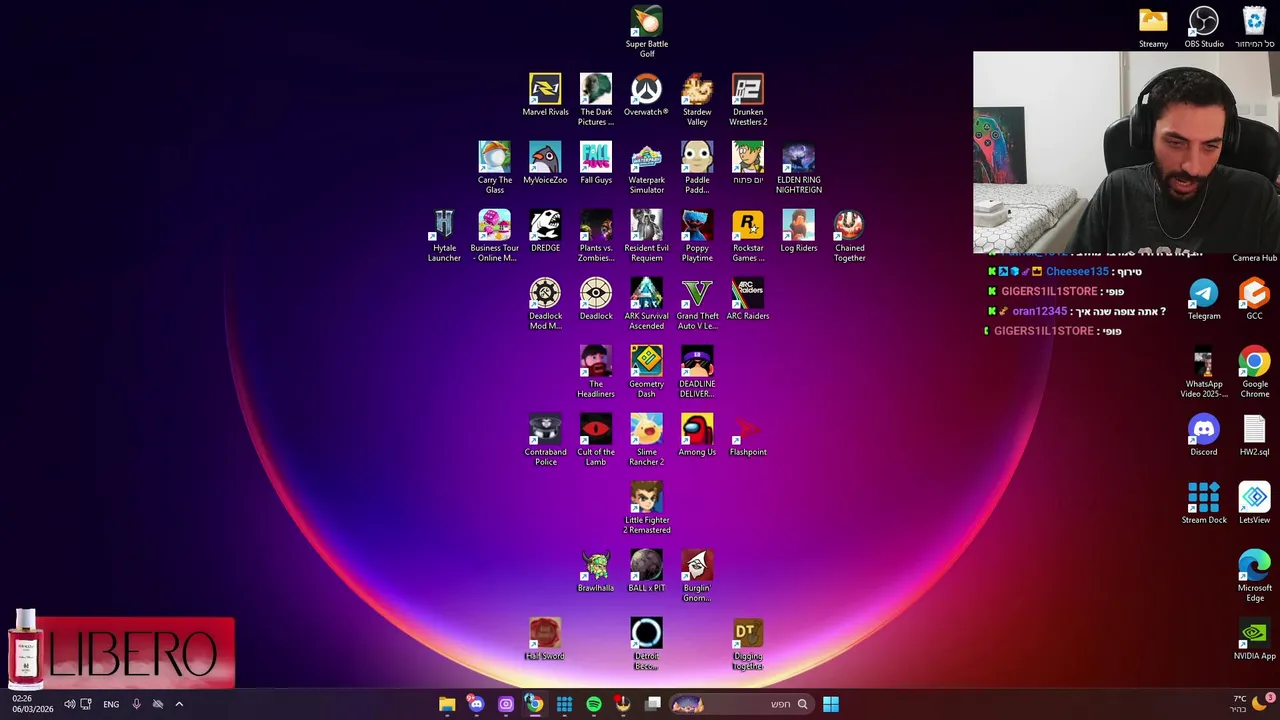Open Chained Together desktop icon
This screenshot has height=720, width=1280.
click(849, 235)
